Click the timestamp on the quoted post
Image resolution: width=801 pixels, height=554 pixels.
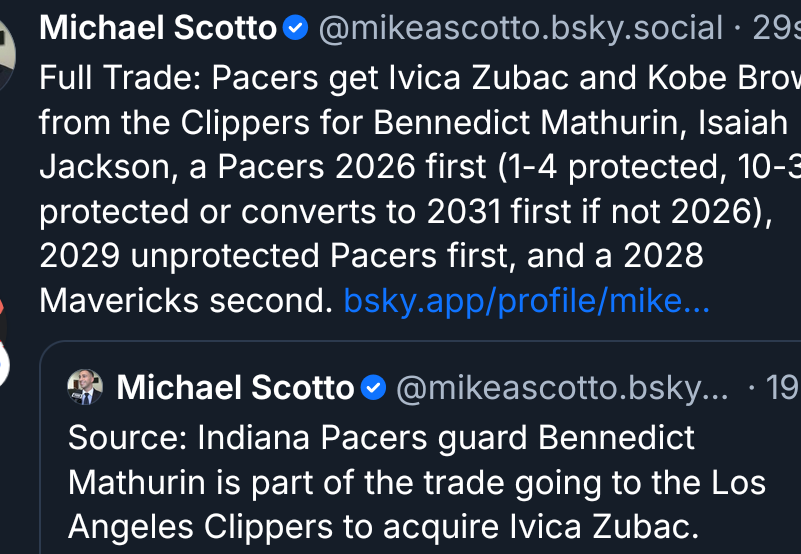[x=781, y=388]
